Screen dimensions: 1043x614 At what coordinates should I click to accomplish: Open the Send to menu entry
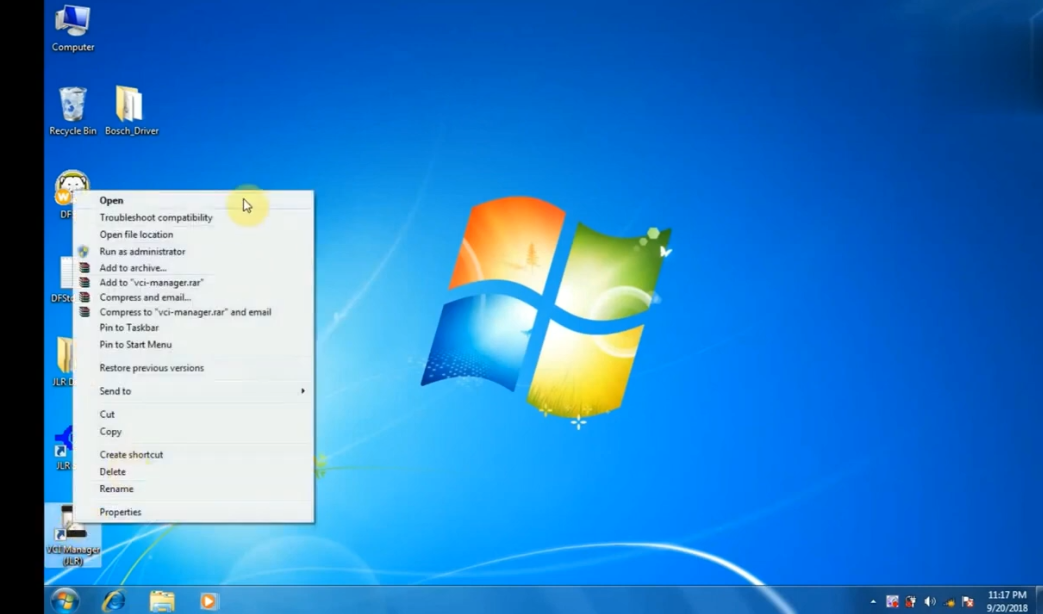click(x=193, y=391)
